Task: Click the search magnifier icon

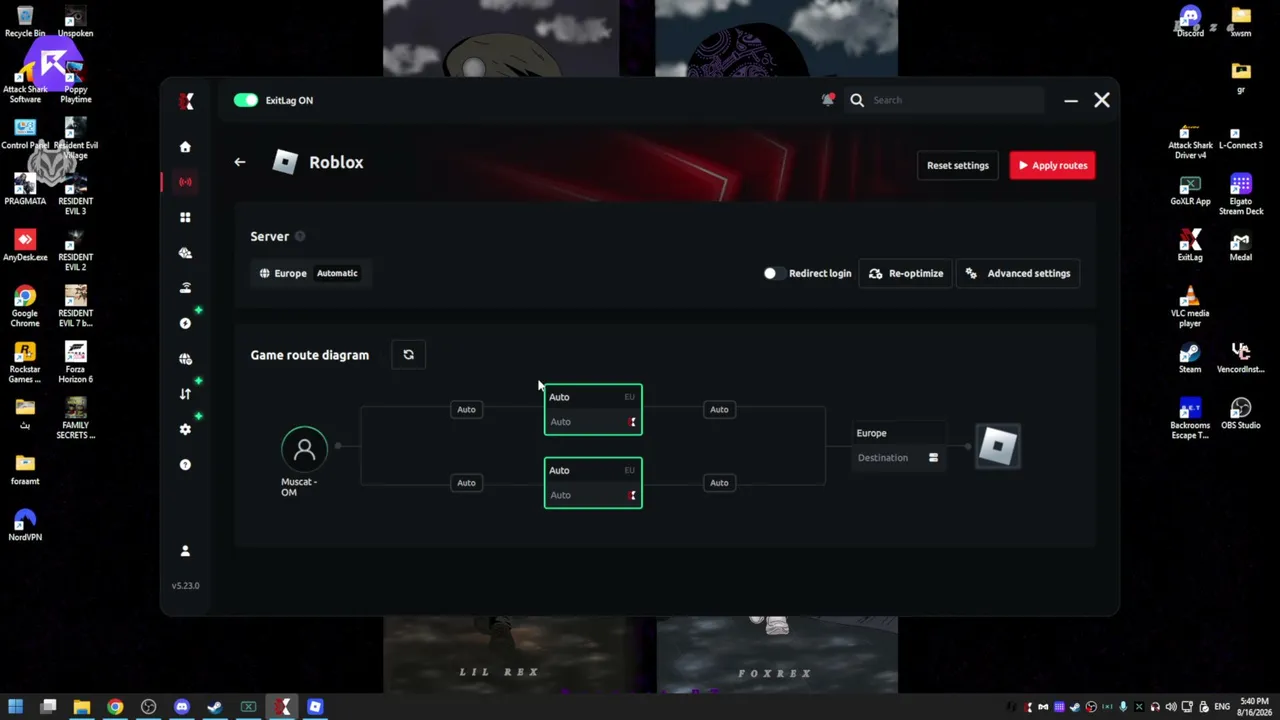Action: 857,100
